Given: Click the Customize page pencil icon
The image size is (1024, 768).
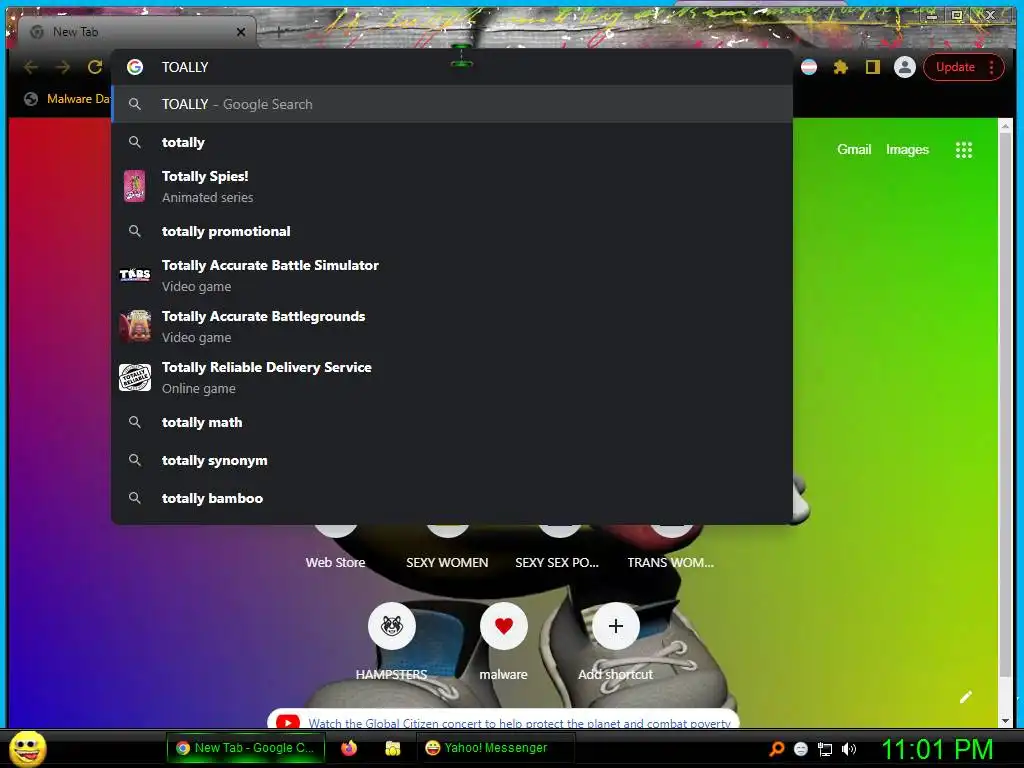Looking at the screenshot, I should [x=965, y=697].
